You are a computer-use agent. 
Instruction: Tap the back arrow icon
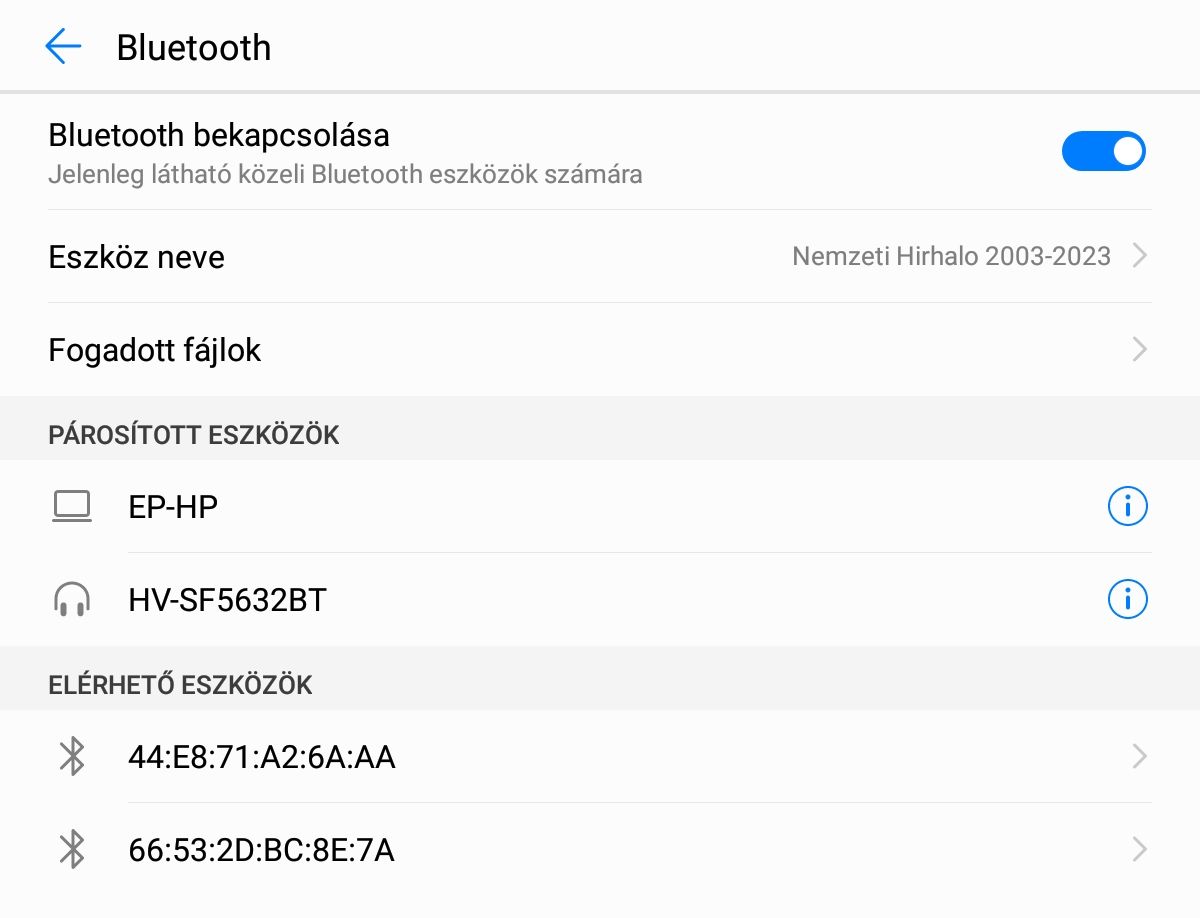63,47
